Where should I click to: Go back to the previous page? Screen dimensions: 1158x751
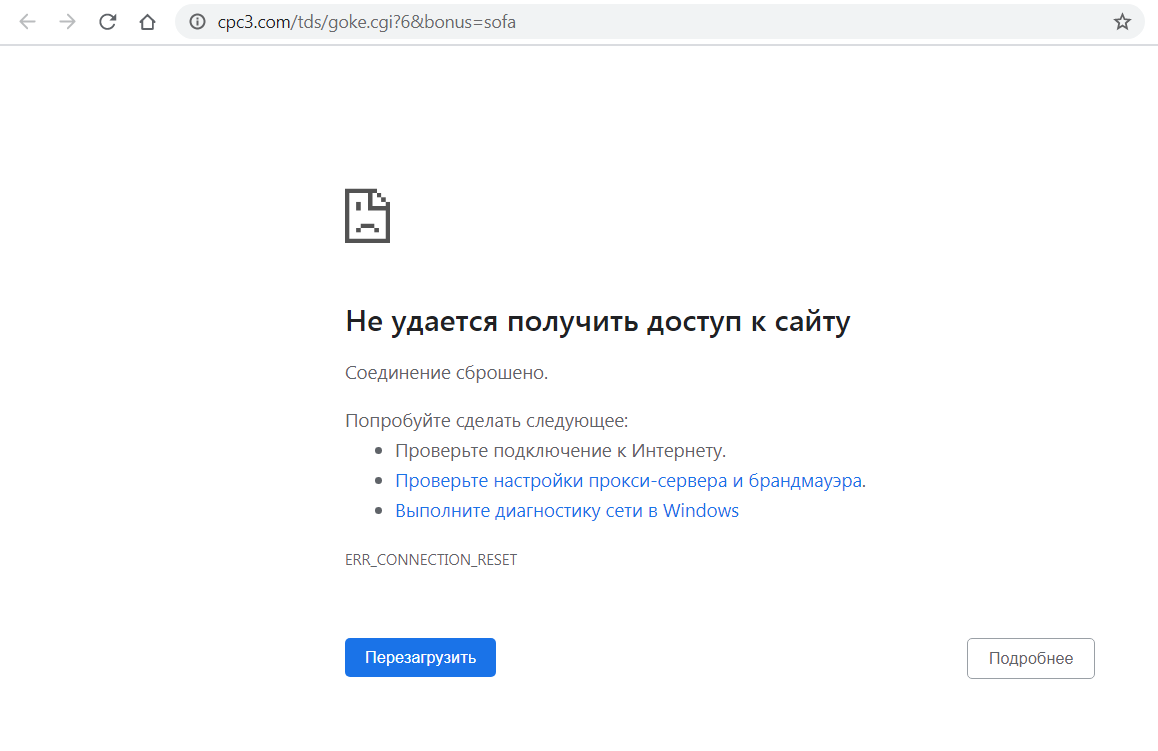click(x=28, y=21)
